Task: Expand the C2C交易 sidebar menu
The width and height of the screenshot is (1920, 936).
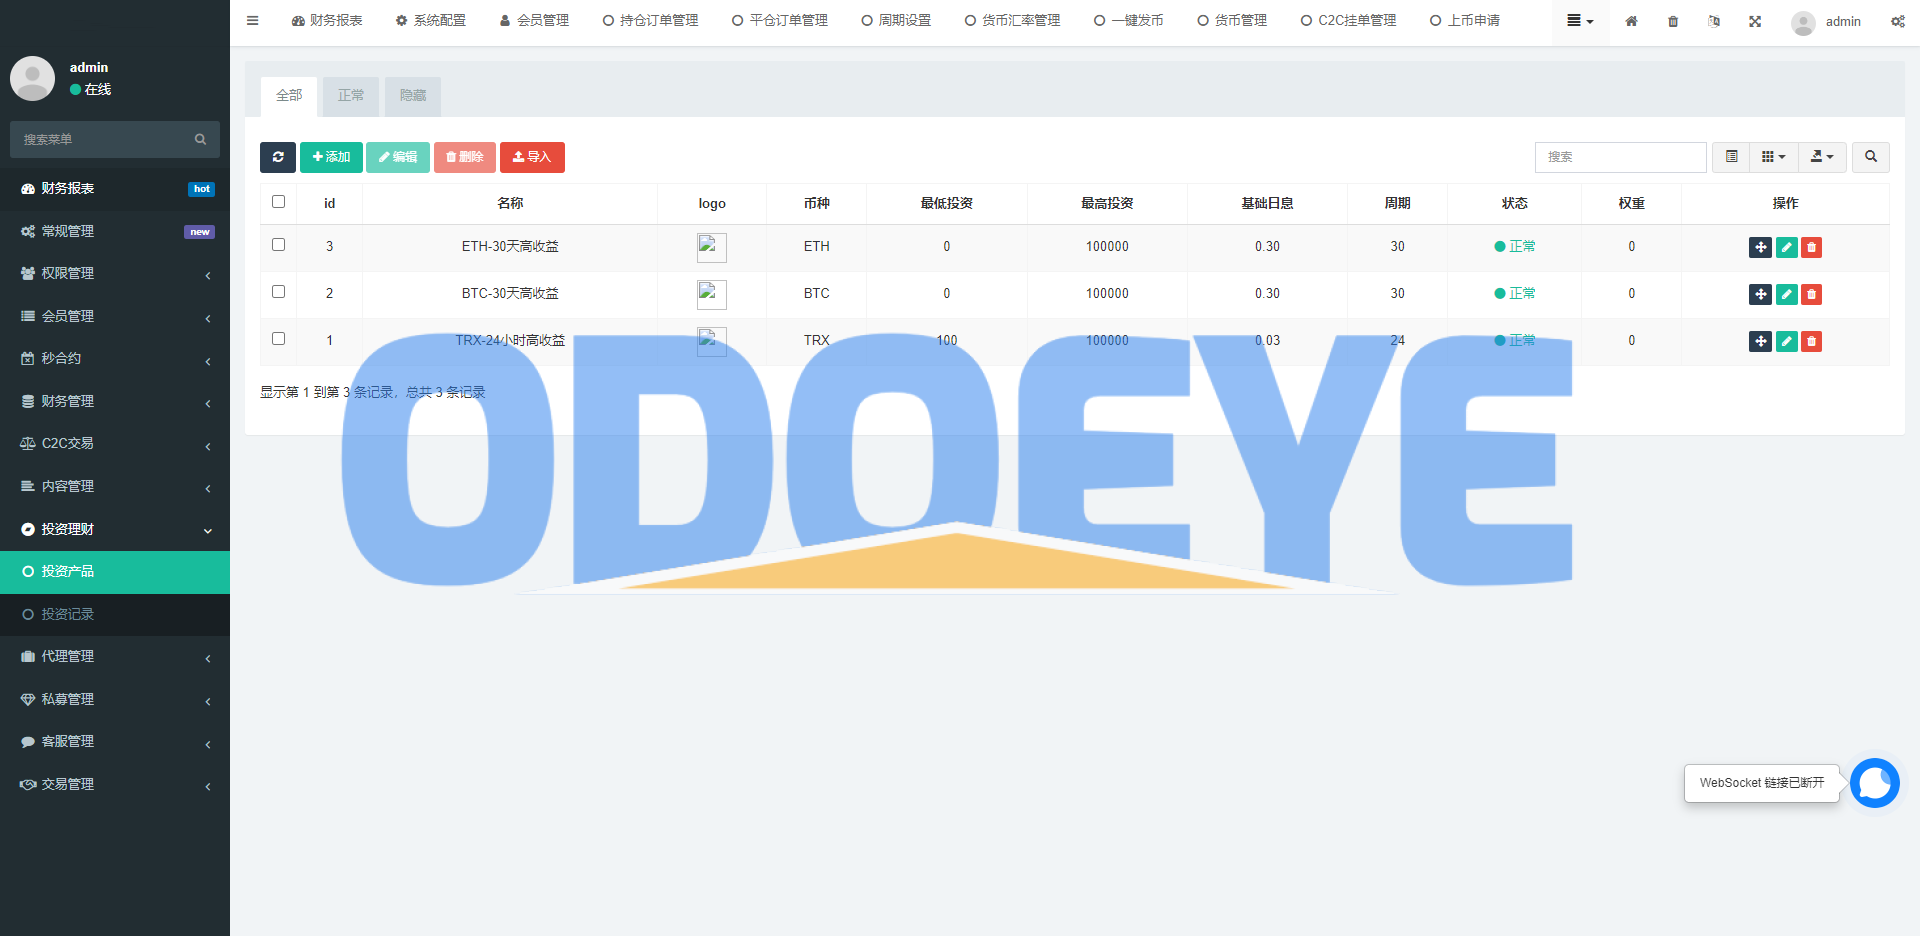Action: point(115,444)
